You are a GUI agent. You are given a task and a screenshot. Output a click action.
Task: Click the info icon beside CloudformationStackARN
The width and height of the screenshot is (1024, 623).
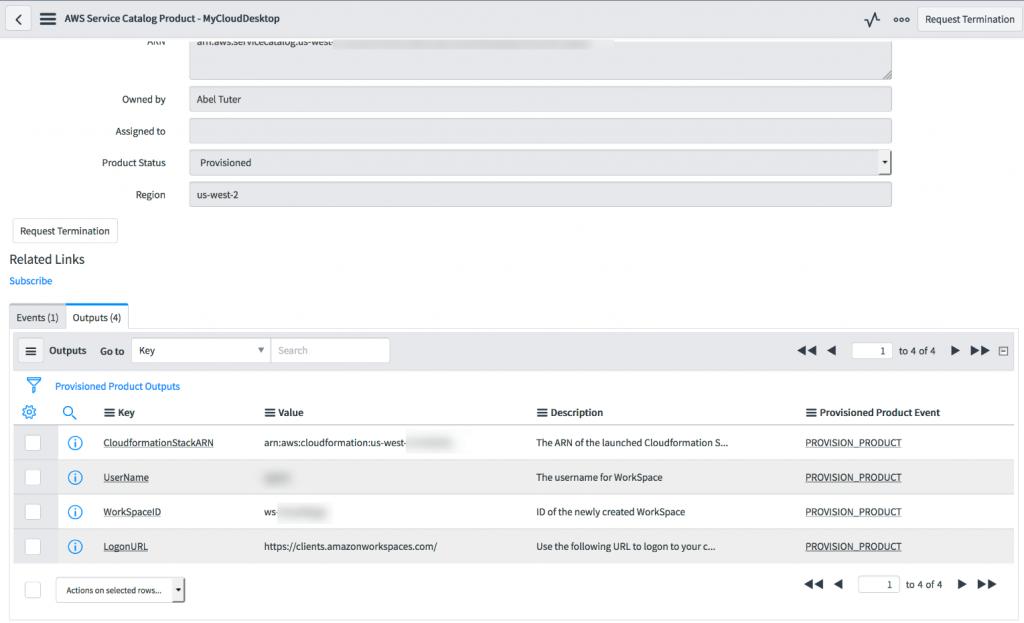(x=75, y=442)
